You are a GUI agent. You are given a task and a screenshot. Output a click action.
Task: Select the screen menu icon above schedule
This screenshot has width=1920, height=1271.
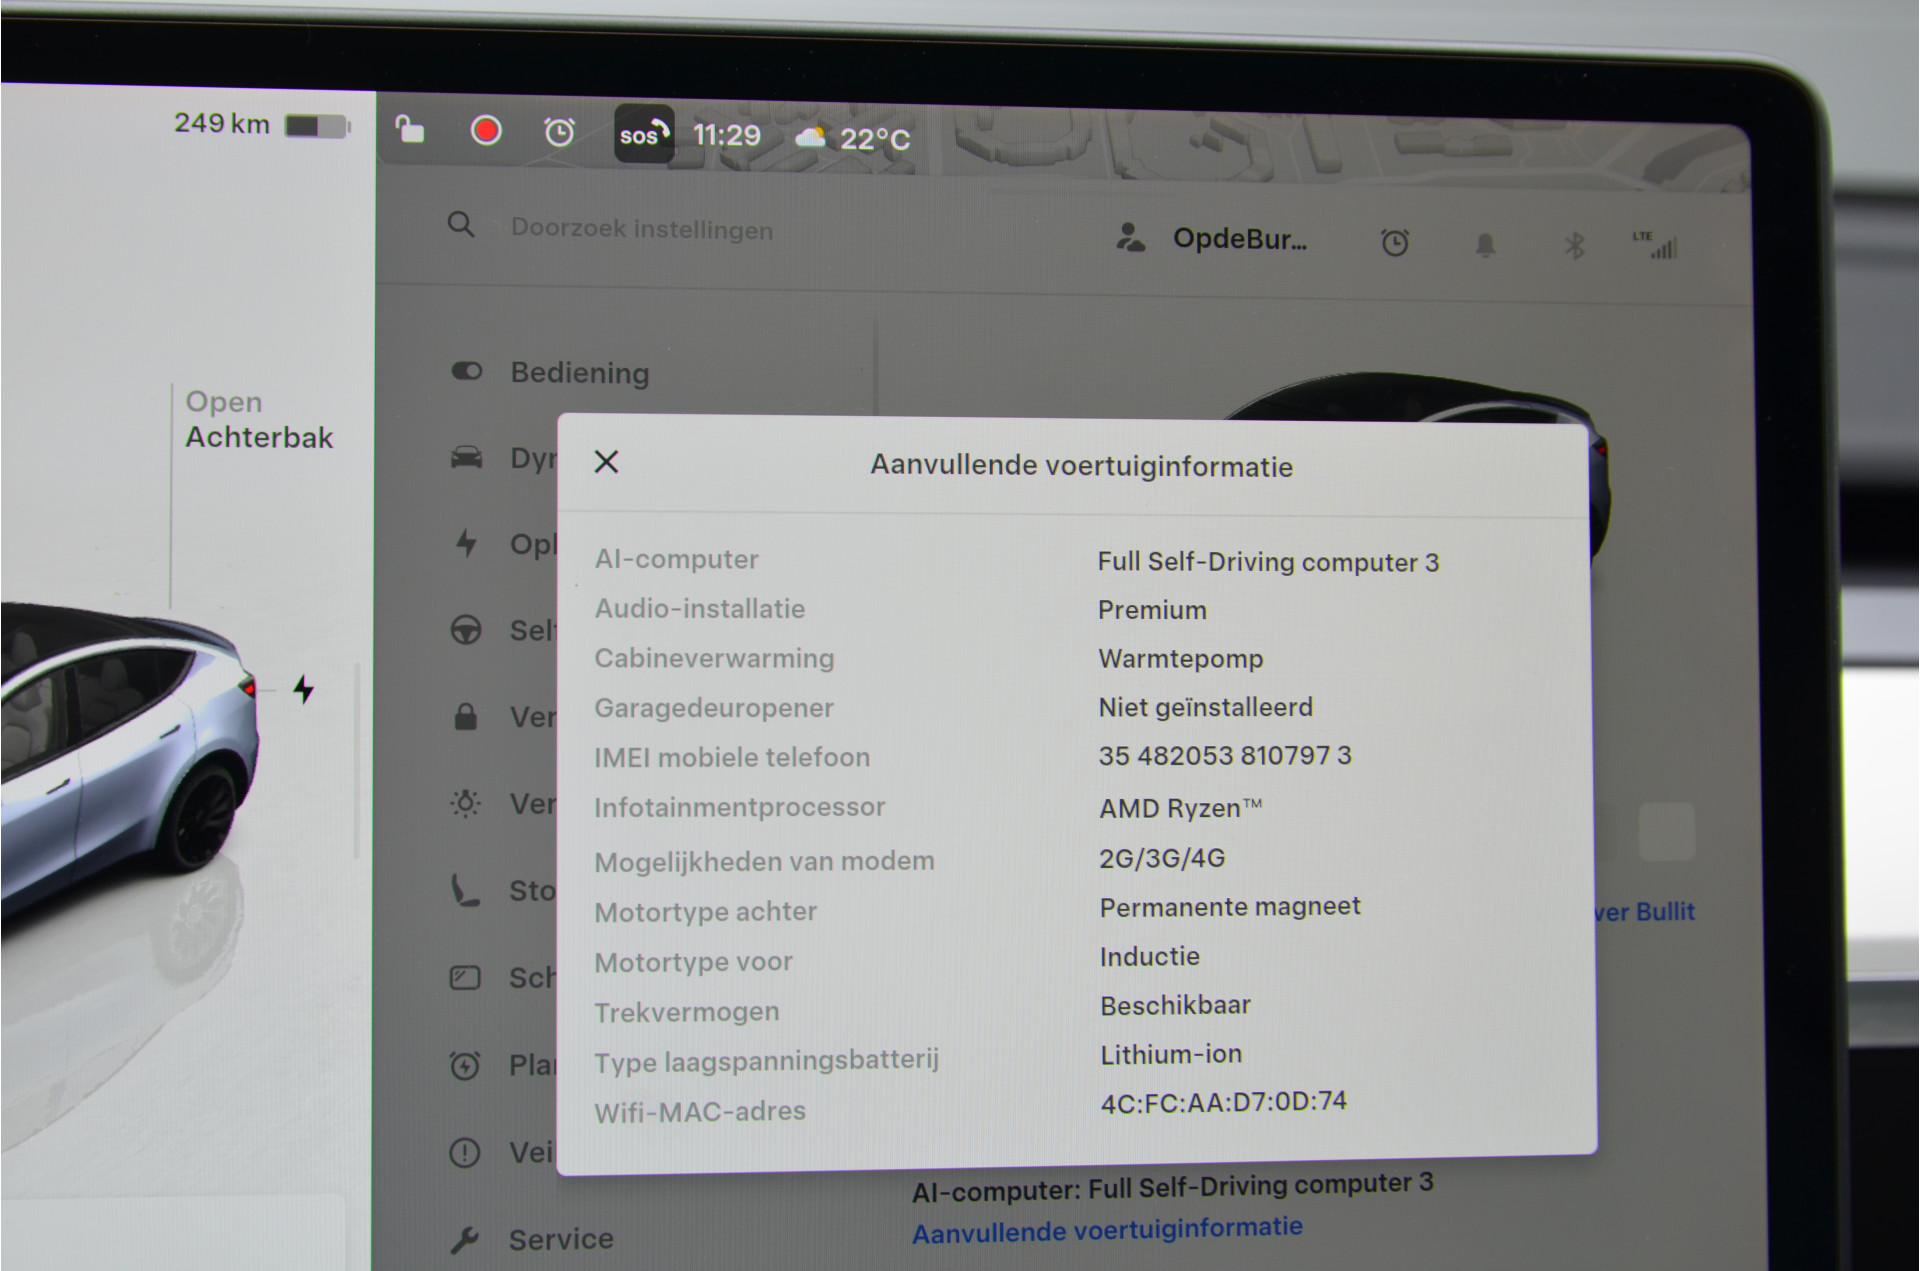click(x=465, y=977)
